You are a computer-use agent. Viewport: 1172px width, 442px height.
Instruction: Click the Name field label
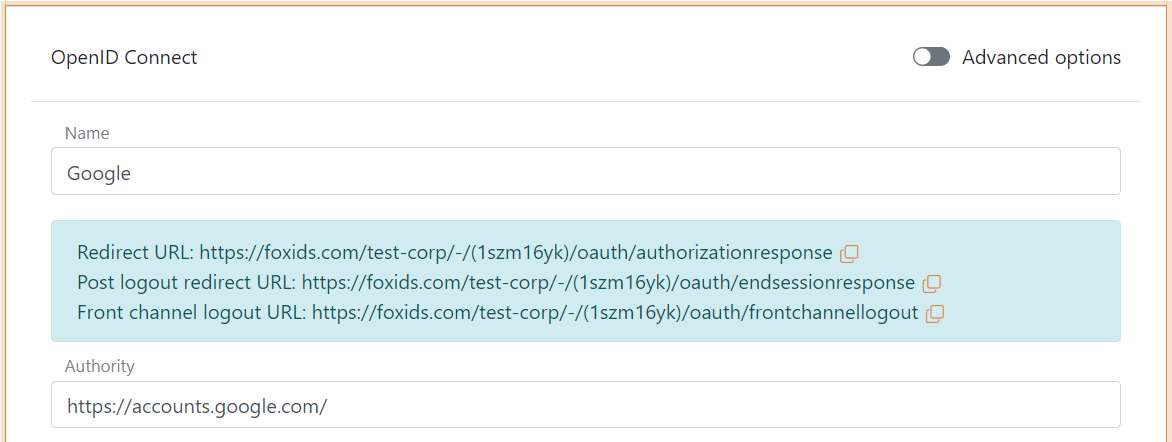[x=87, y=133]
